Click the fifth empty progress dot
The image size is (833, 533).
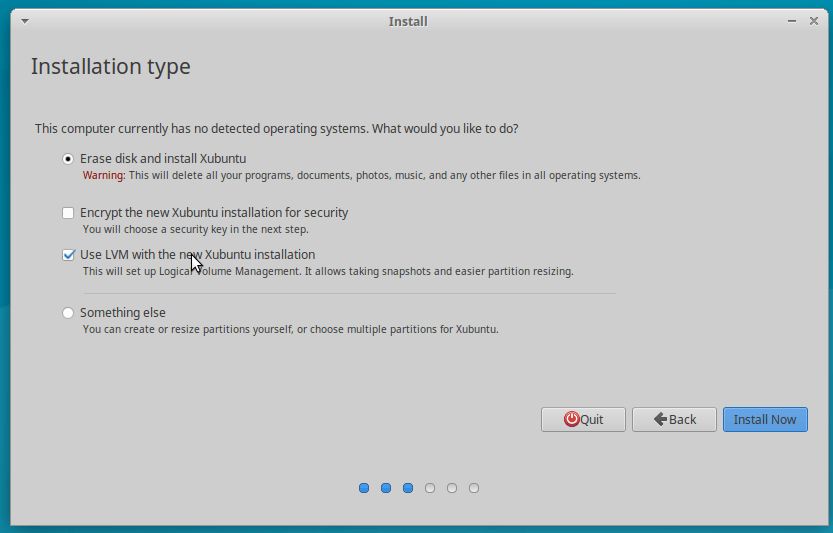pyautogui.click(x=452, y=488)
